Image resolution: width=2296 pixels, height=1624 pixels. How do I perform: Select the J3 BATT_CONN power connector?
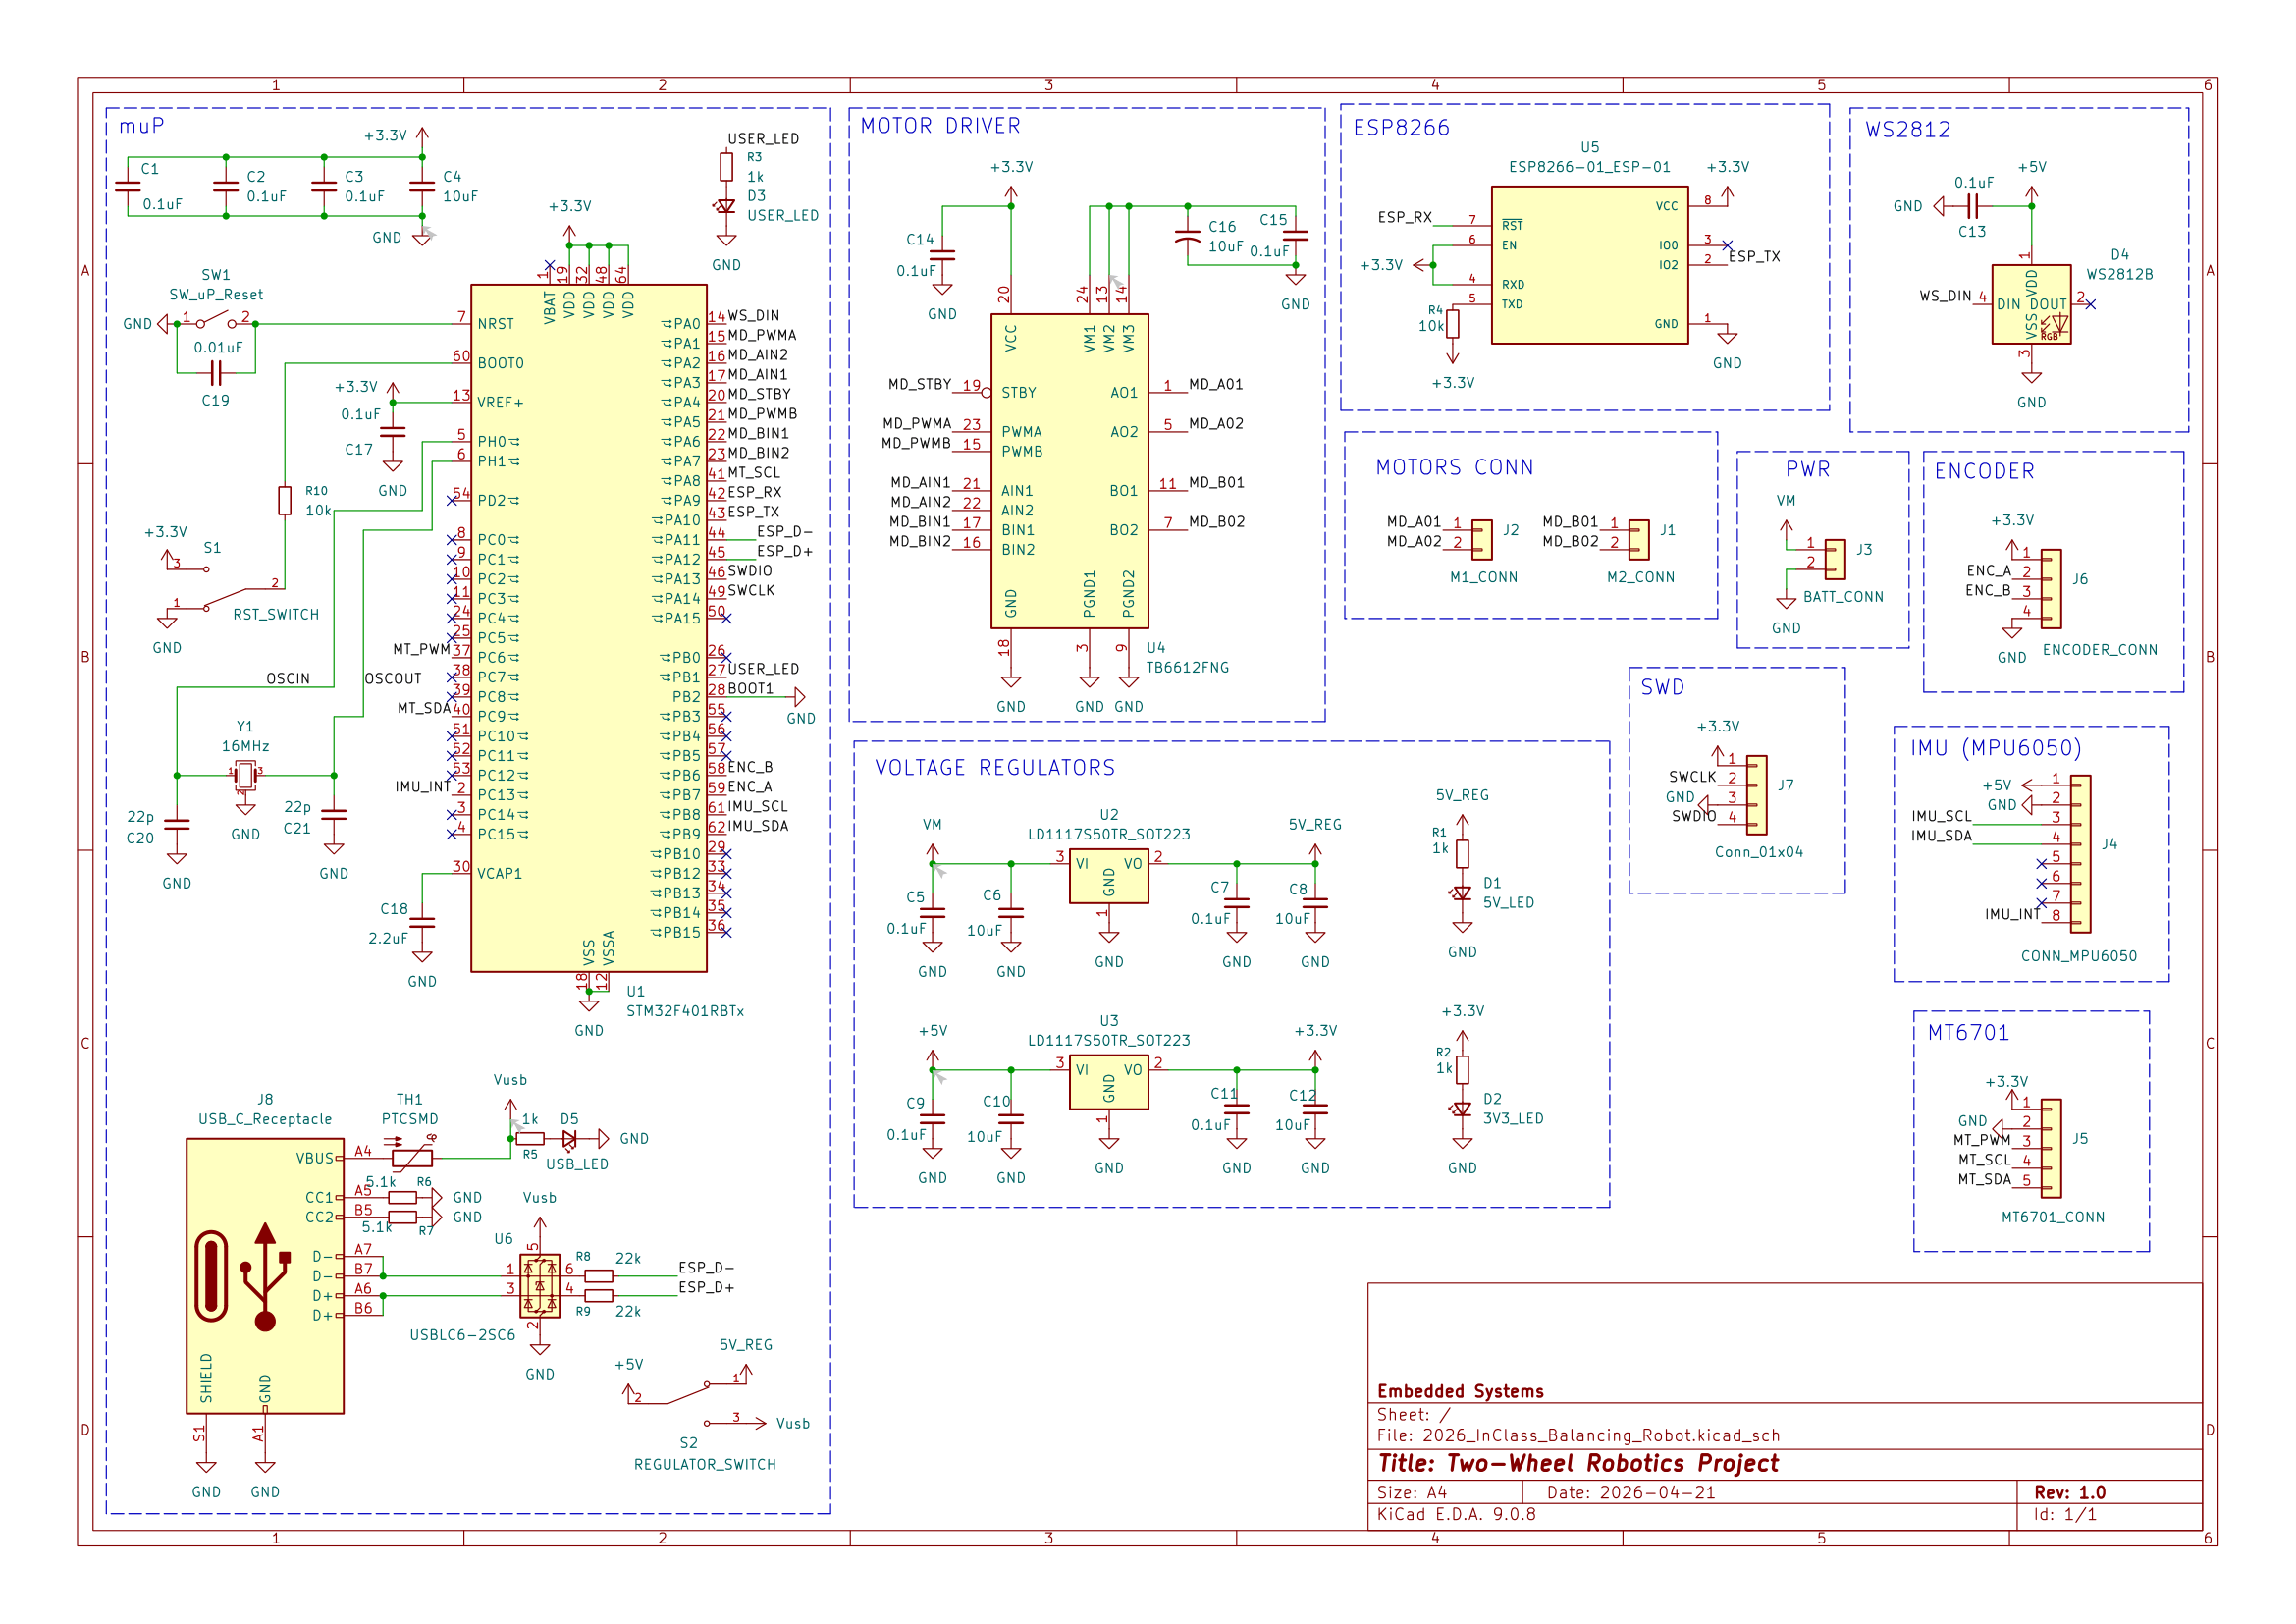click(x=1835, y=560)
